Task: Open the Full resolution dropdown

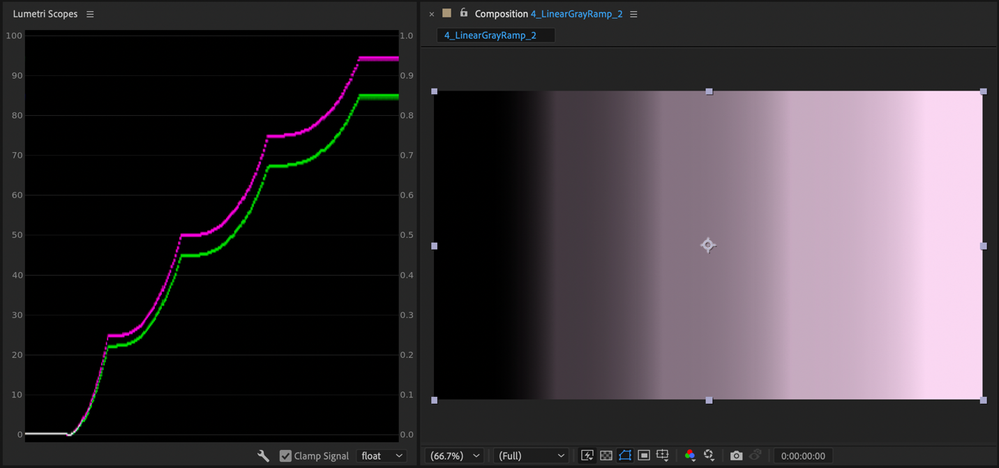Action: point(531,456)
